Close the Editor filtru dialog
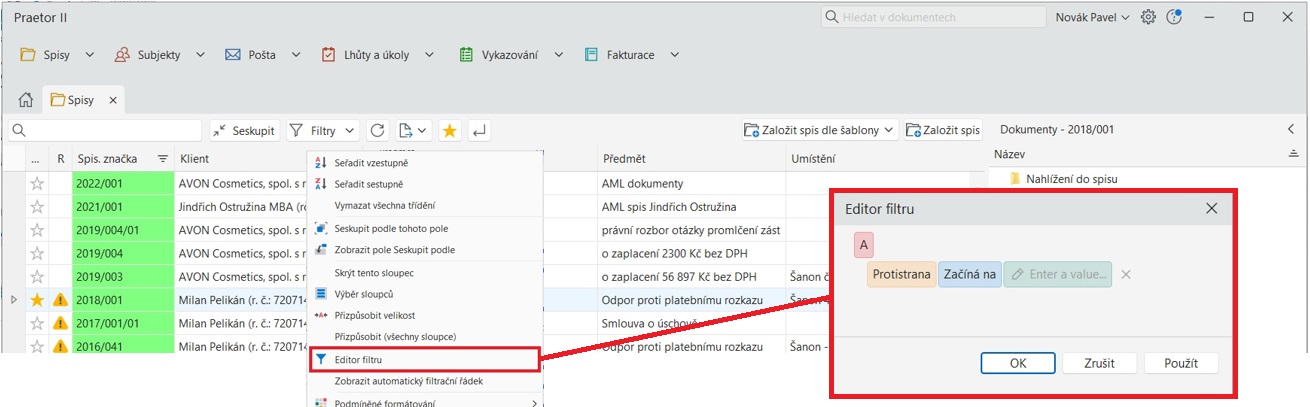The image size is (1310, 407). tap(1211, 209)
